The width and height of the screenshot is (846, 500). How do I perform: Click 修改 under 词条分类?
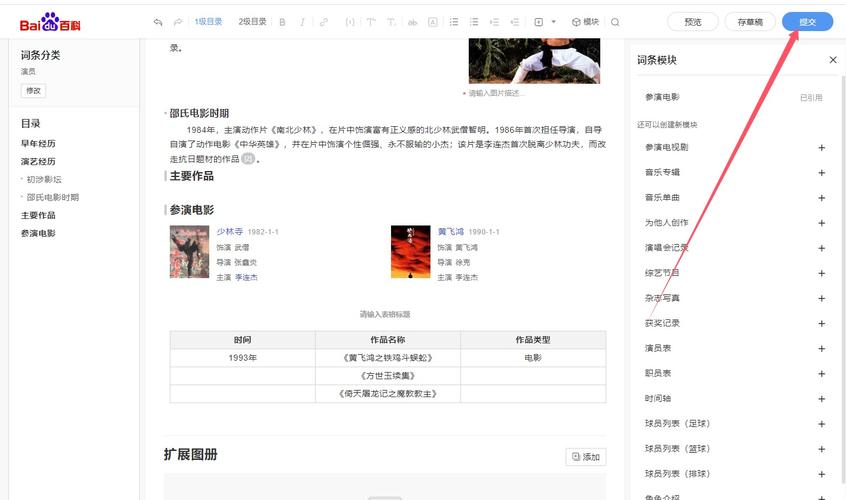(x=33, y=91)
